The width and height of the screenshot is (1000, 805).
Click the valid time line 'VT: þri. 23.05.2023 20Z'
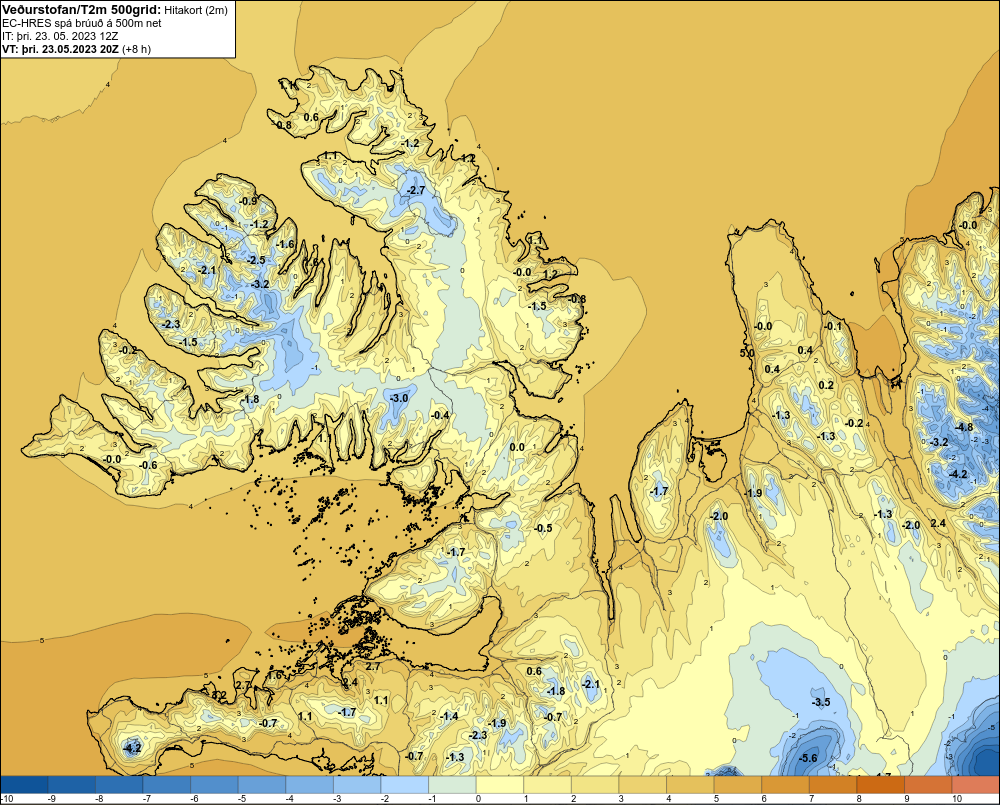(x=61, y=49)
